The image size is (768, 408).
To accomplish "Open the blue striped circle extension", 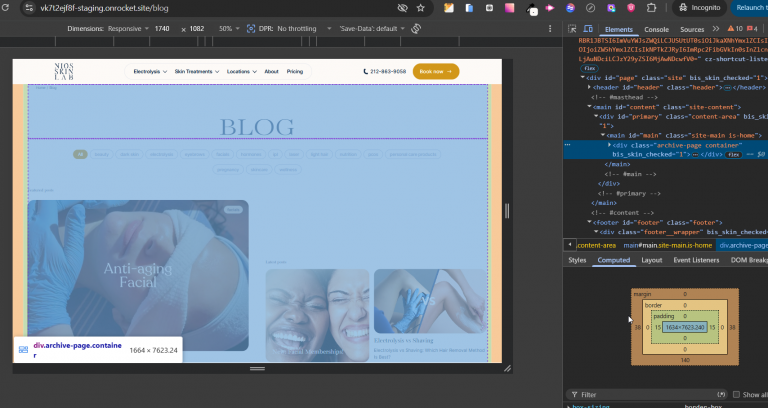I will click(570, 8).
